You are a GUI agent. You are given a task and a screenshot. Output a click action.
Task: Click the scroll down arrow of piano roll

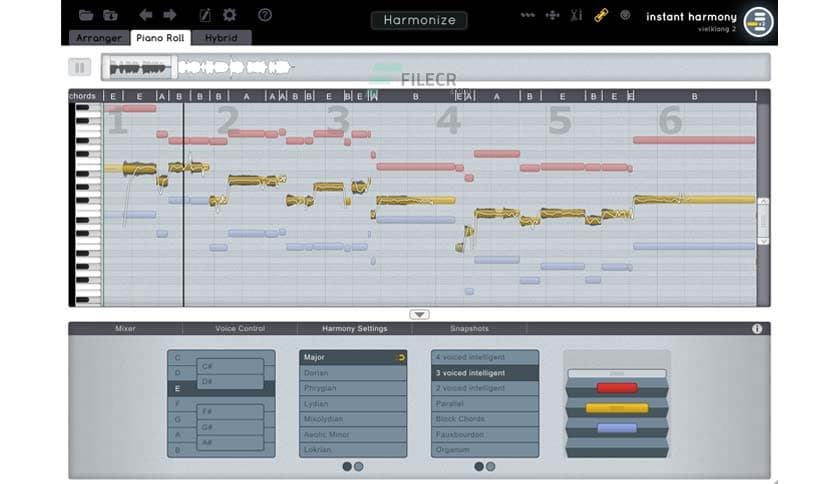click(763, 241)
